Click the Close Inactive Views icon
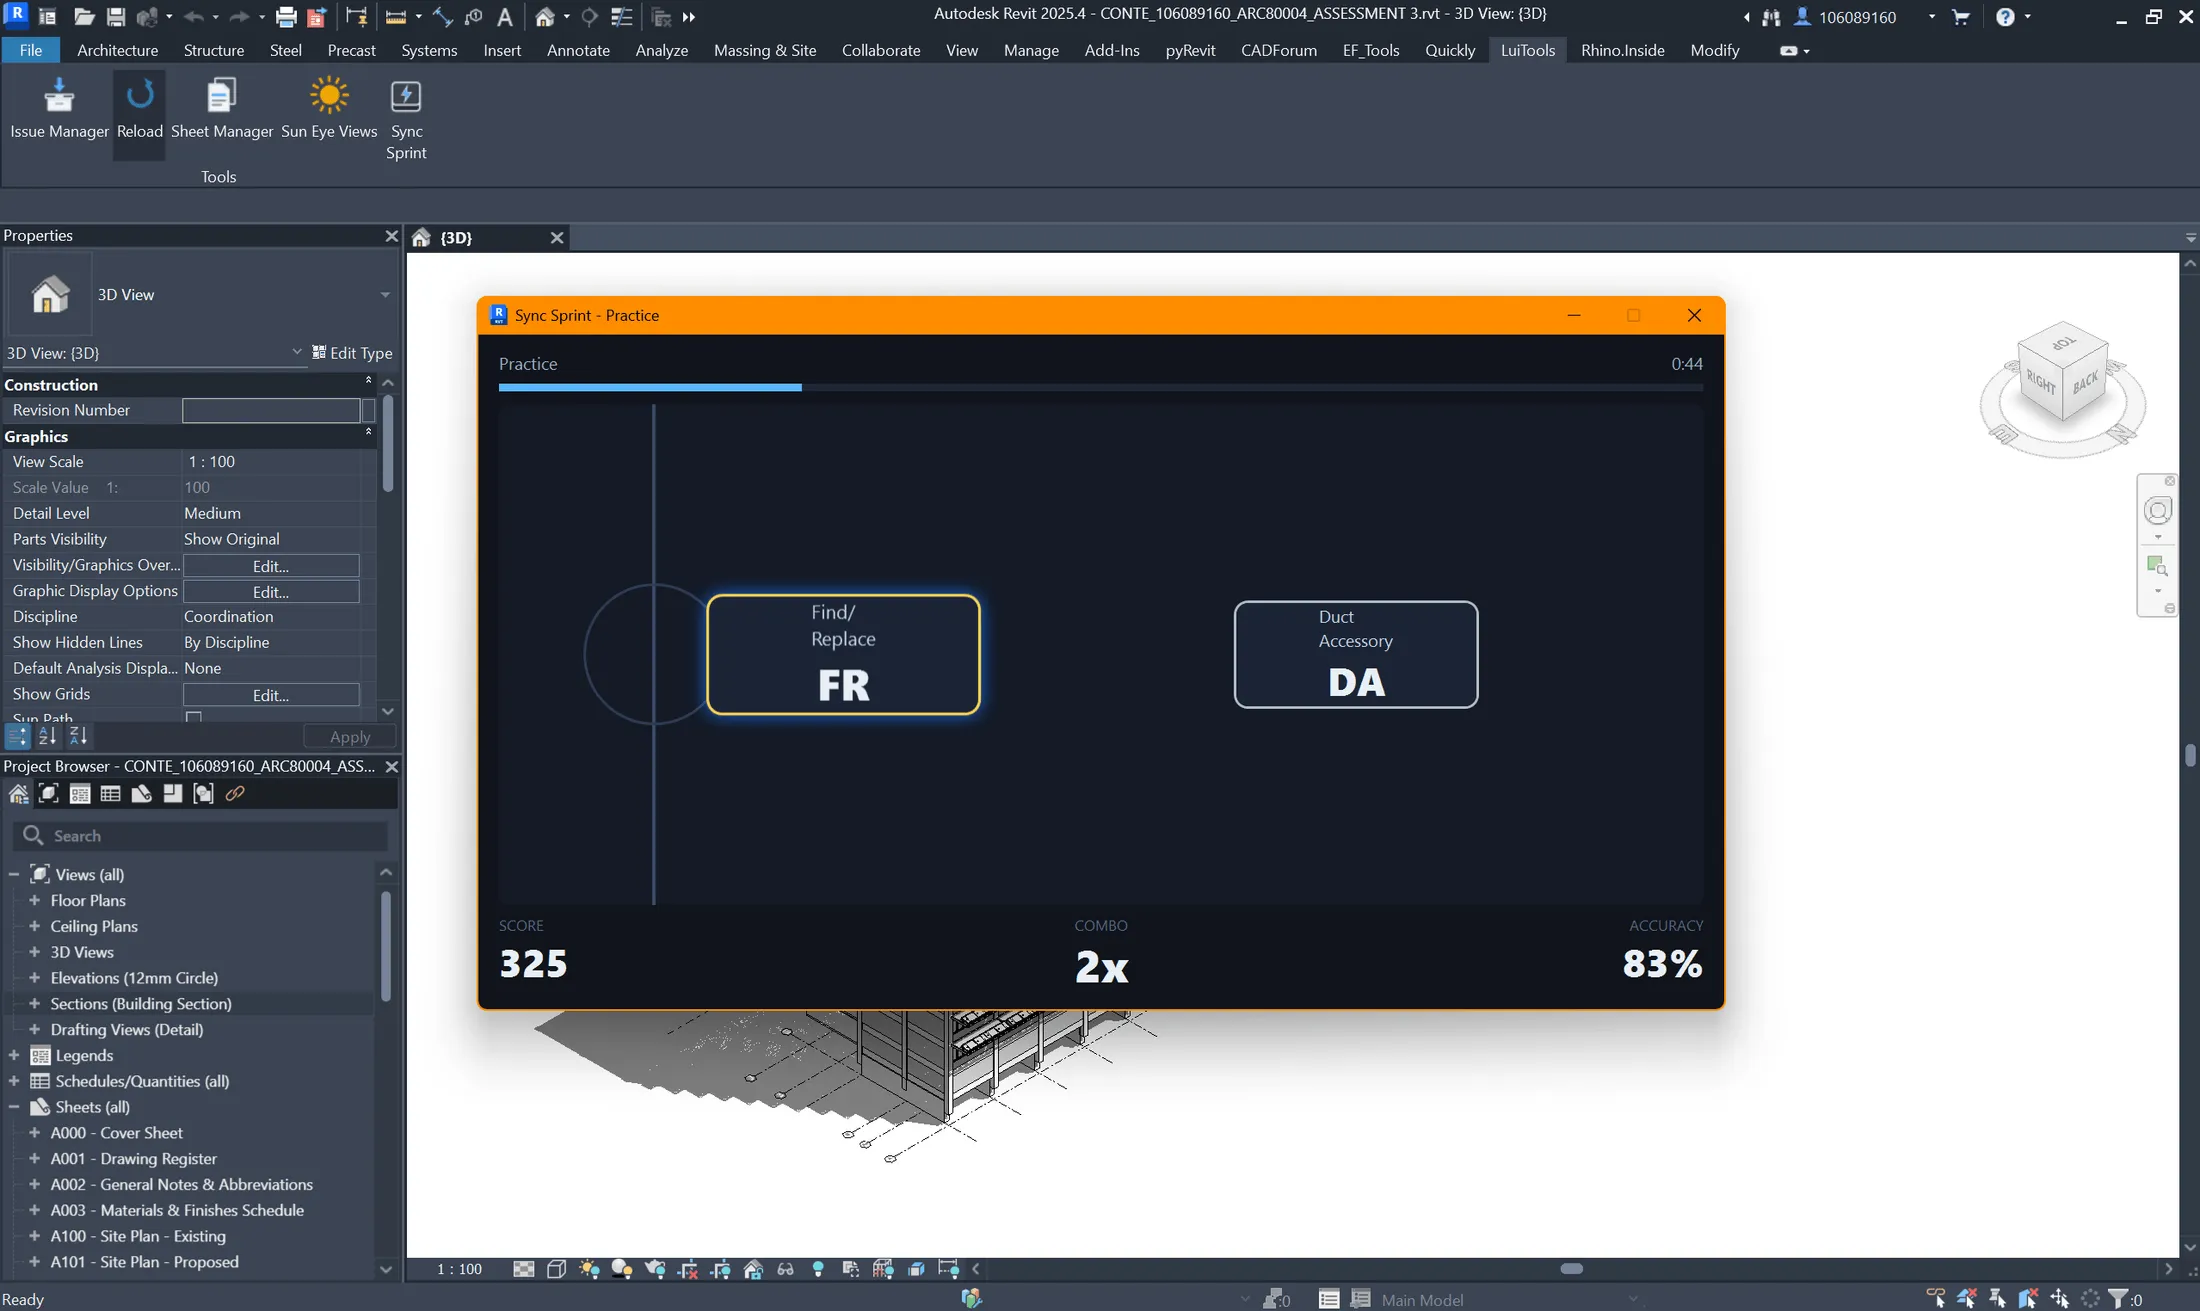This screenshot has height=1311, width=2200. [661, 16]
